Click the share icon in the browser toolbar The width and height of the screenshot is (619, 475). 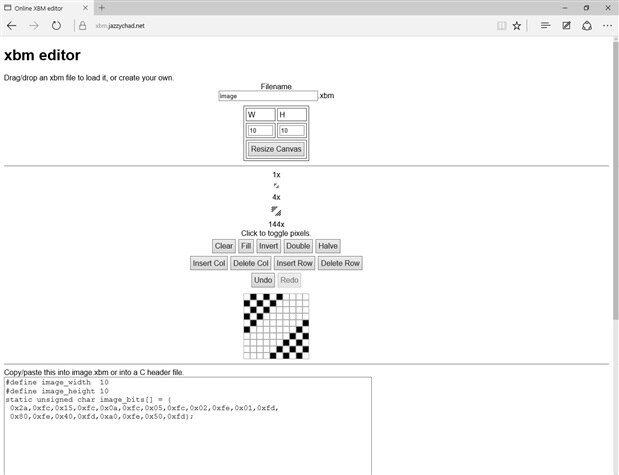click(587, 26)
